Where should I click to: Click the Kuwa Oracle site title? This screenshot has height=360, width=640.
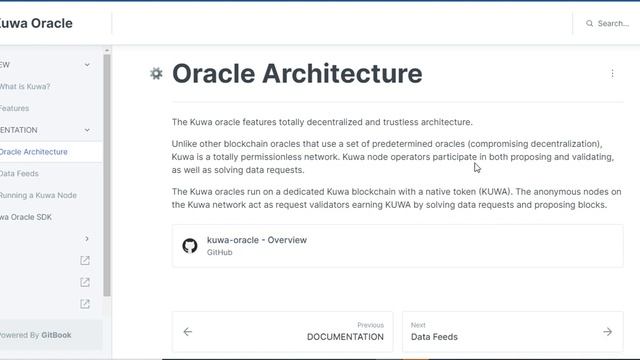tap(36, 23)
